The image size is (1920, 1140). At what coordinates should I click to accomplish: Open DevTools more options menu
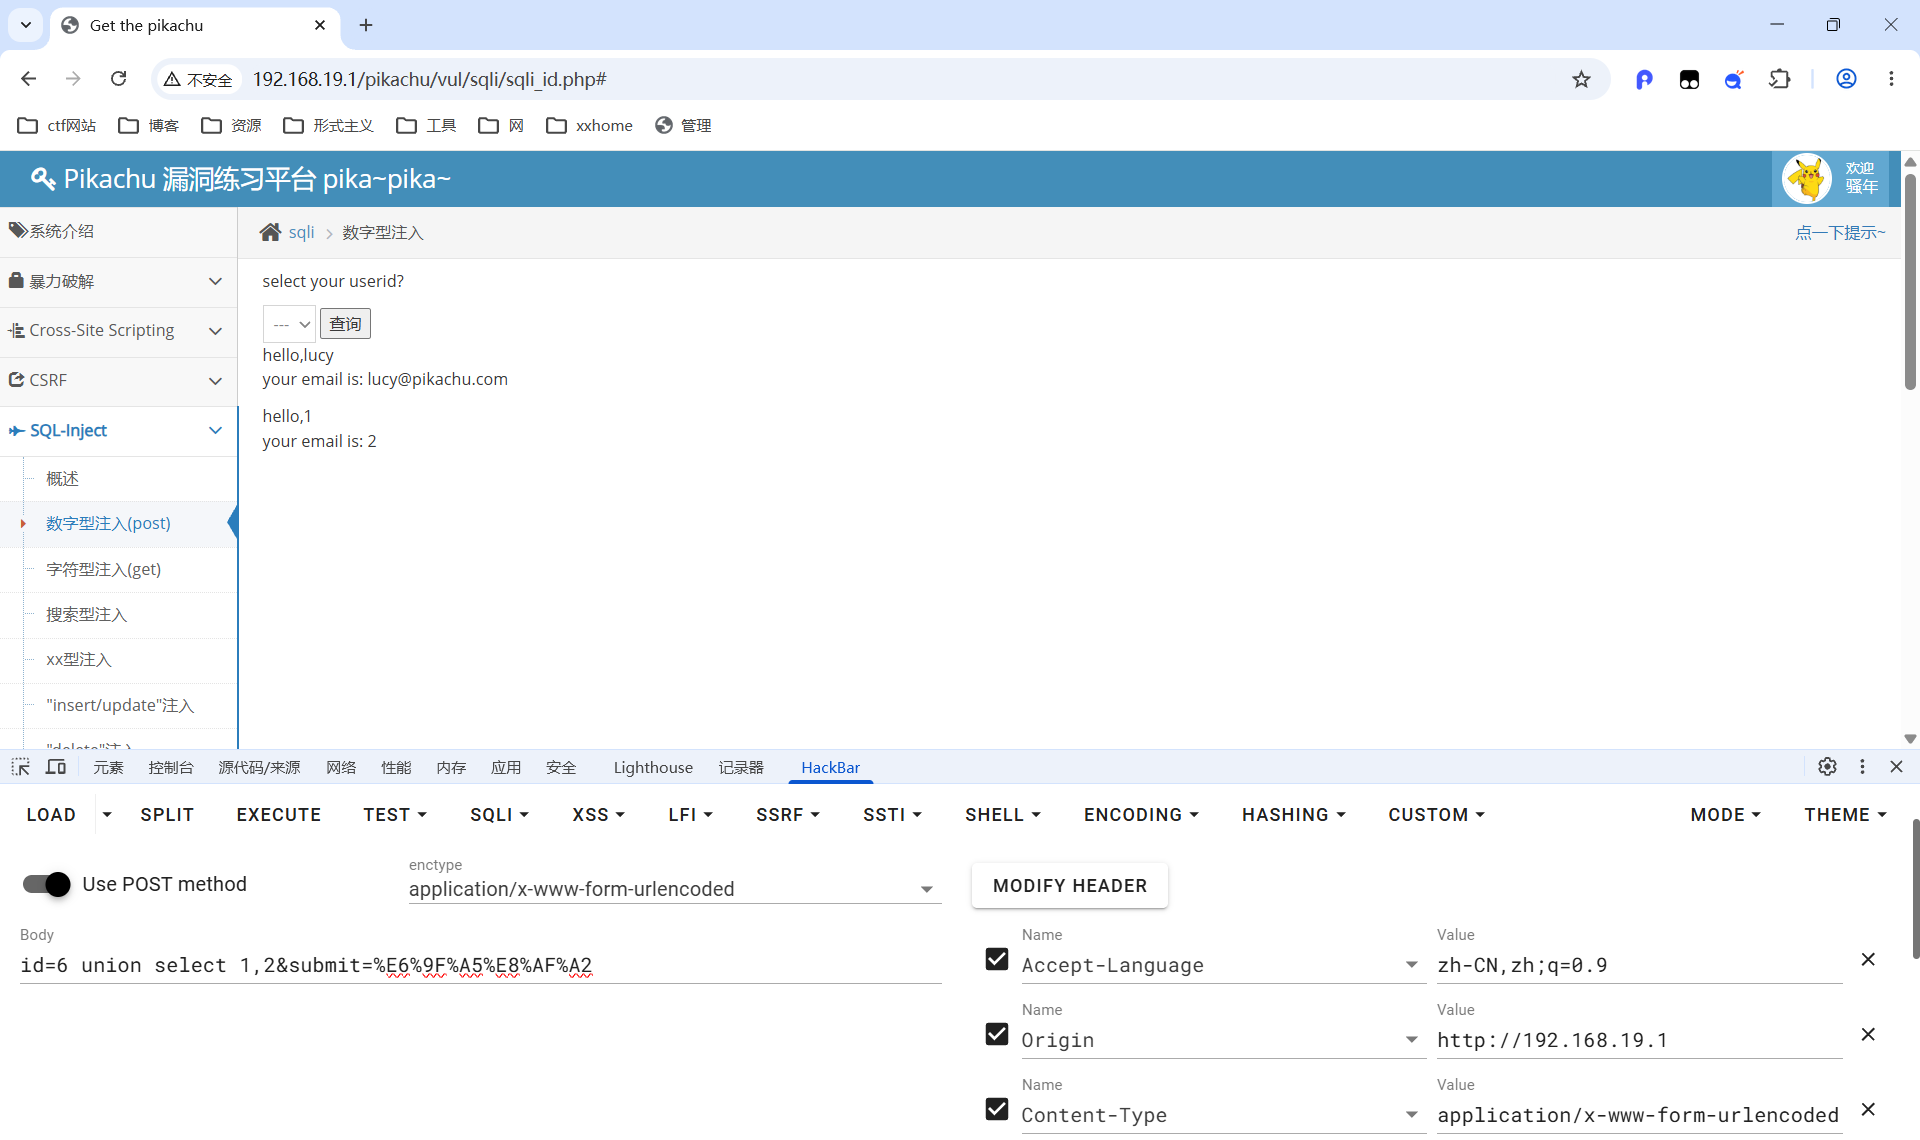(1862, 766)
